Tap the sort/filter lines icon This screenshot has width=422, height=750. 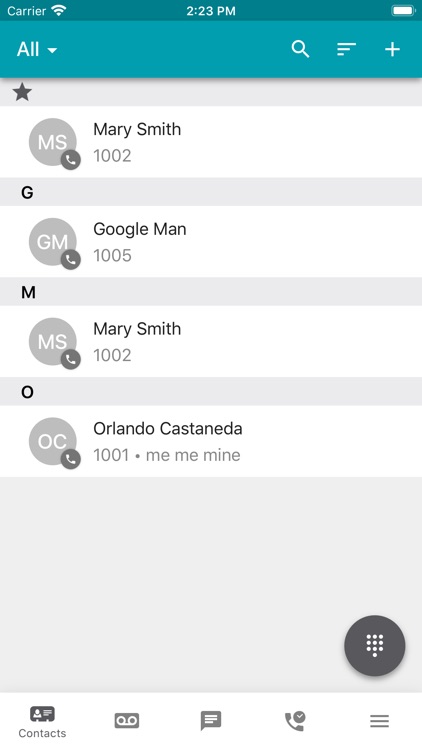346,49
